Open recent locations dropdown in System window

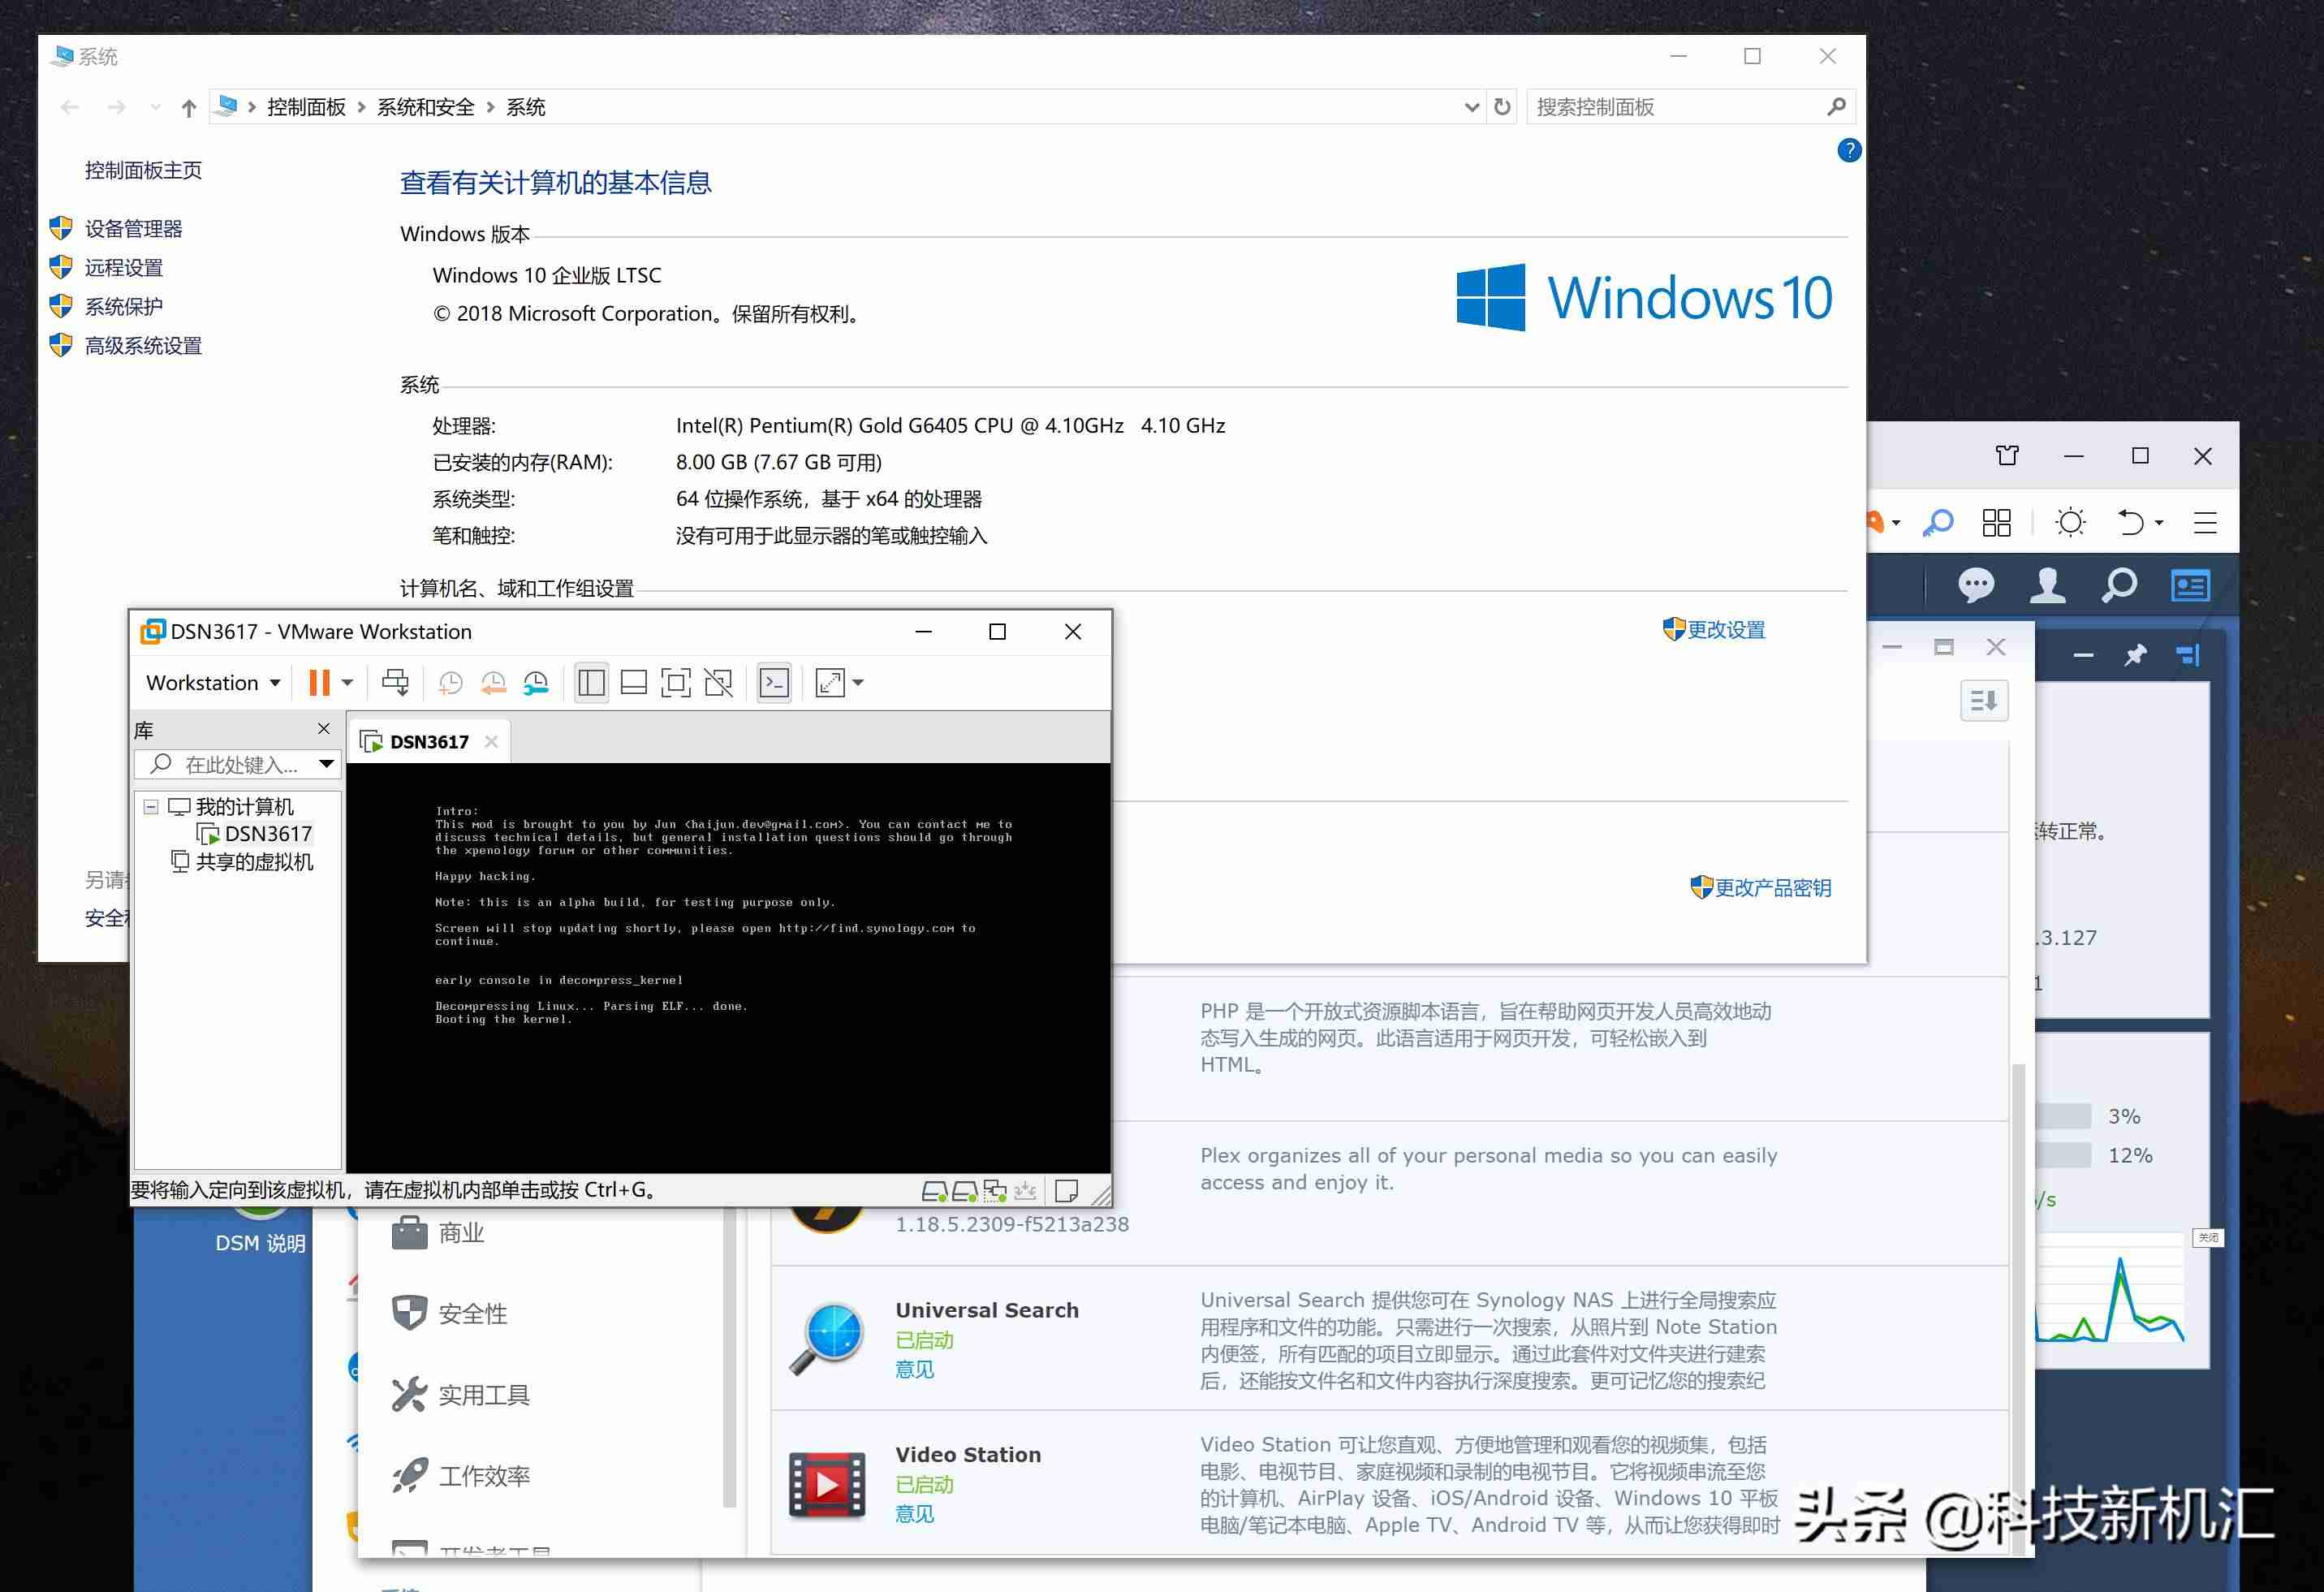[x=155, y=108]
